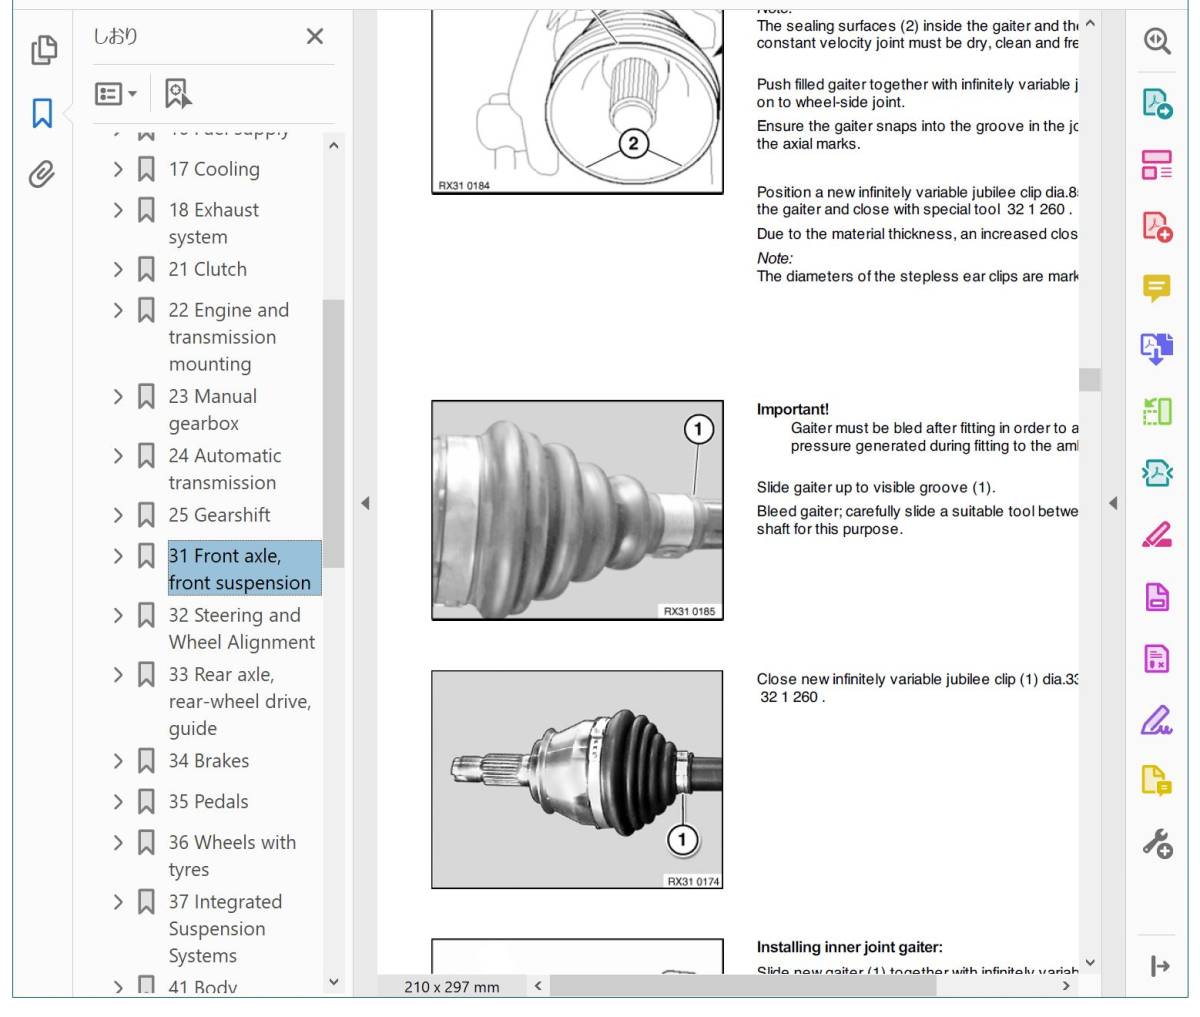
Task: Launch the purple Combine Files tool
Action: tap(1157, 349)
